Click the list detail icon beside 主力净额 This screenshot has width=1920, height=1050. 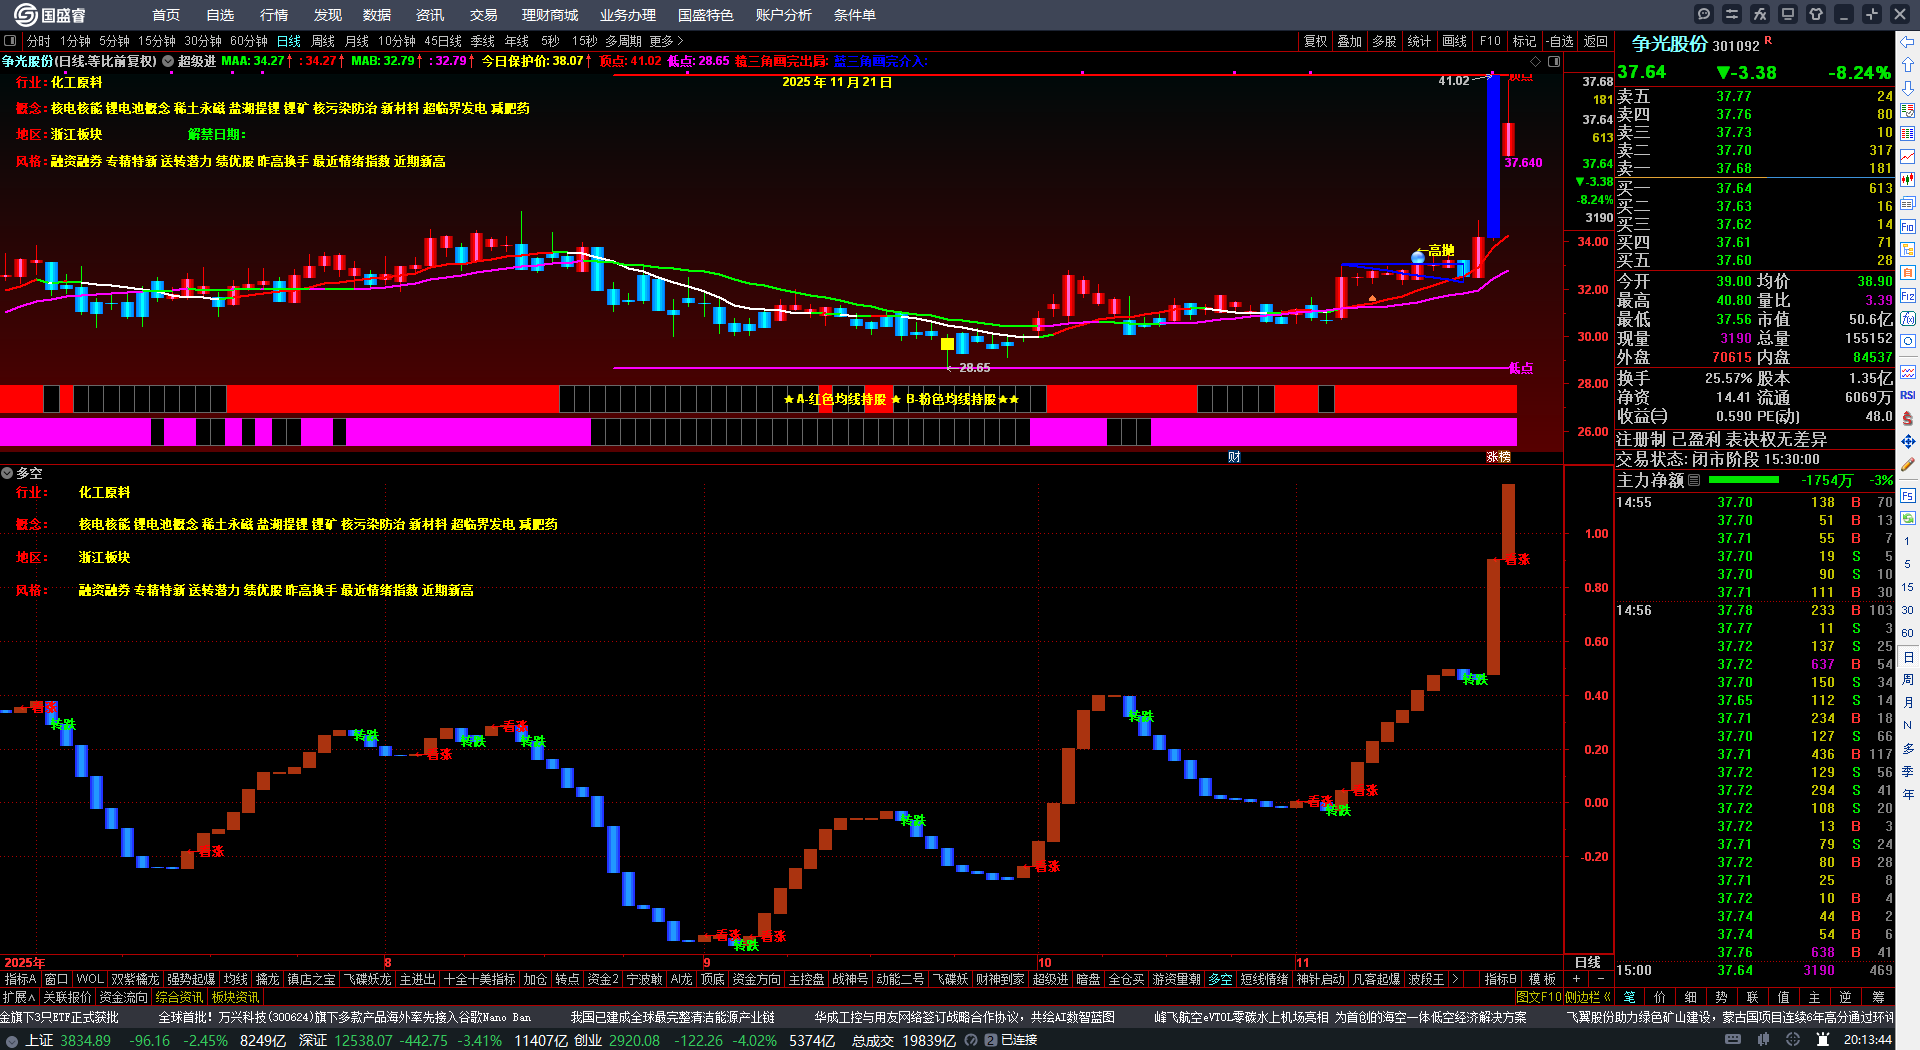click(x=1694, y=480)
